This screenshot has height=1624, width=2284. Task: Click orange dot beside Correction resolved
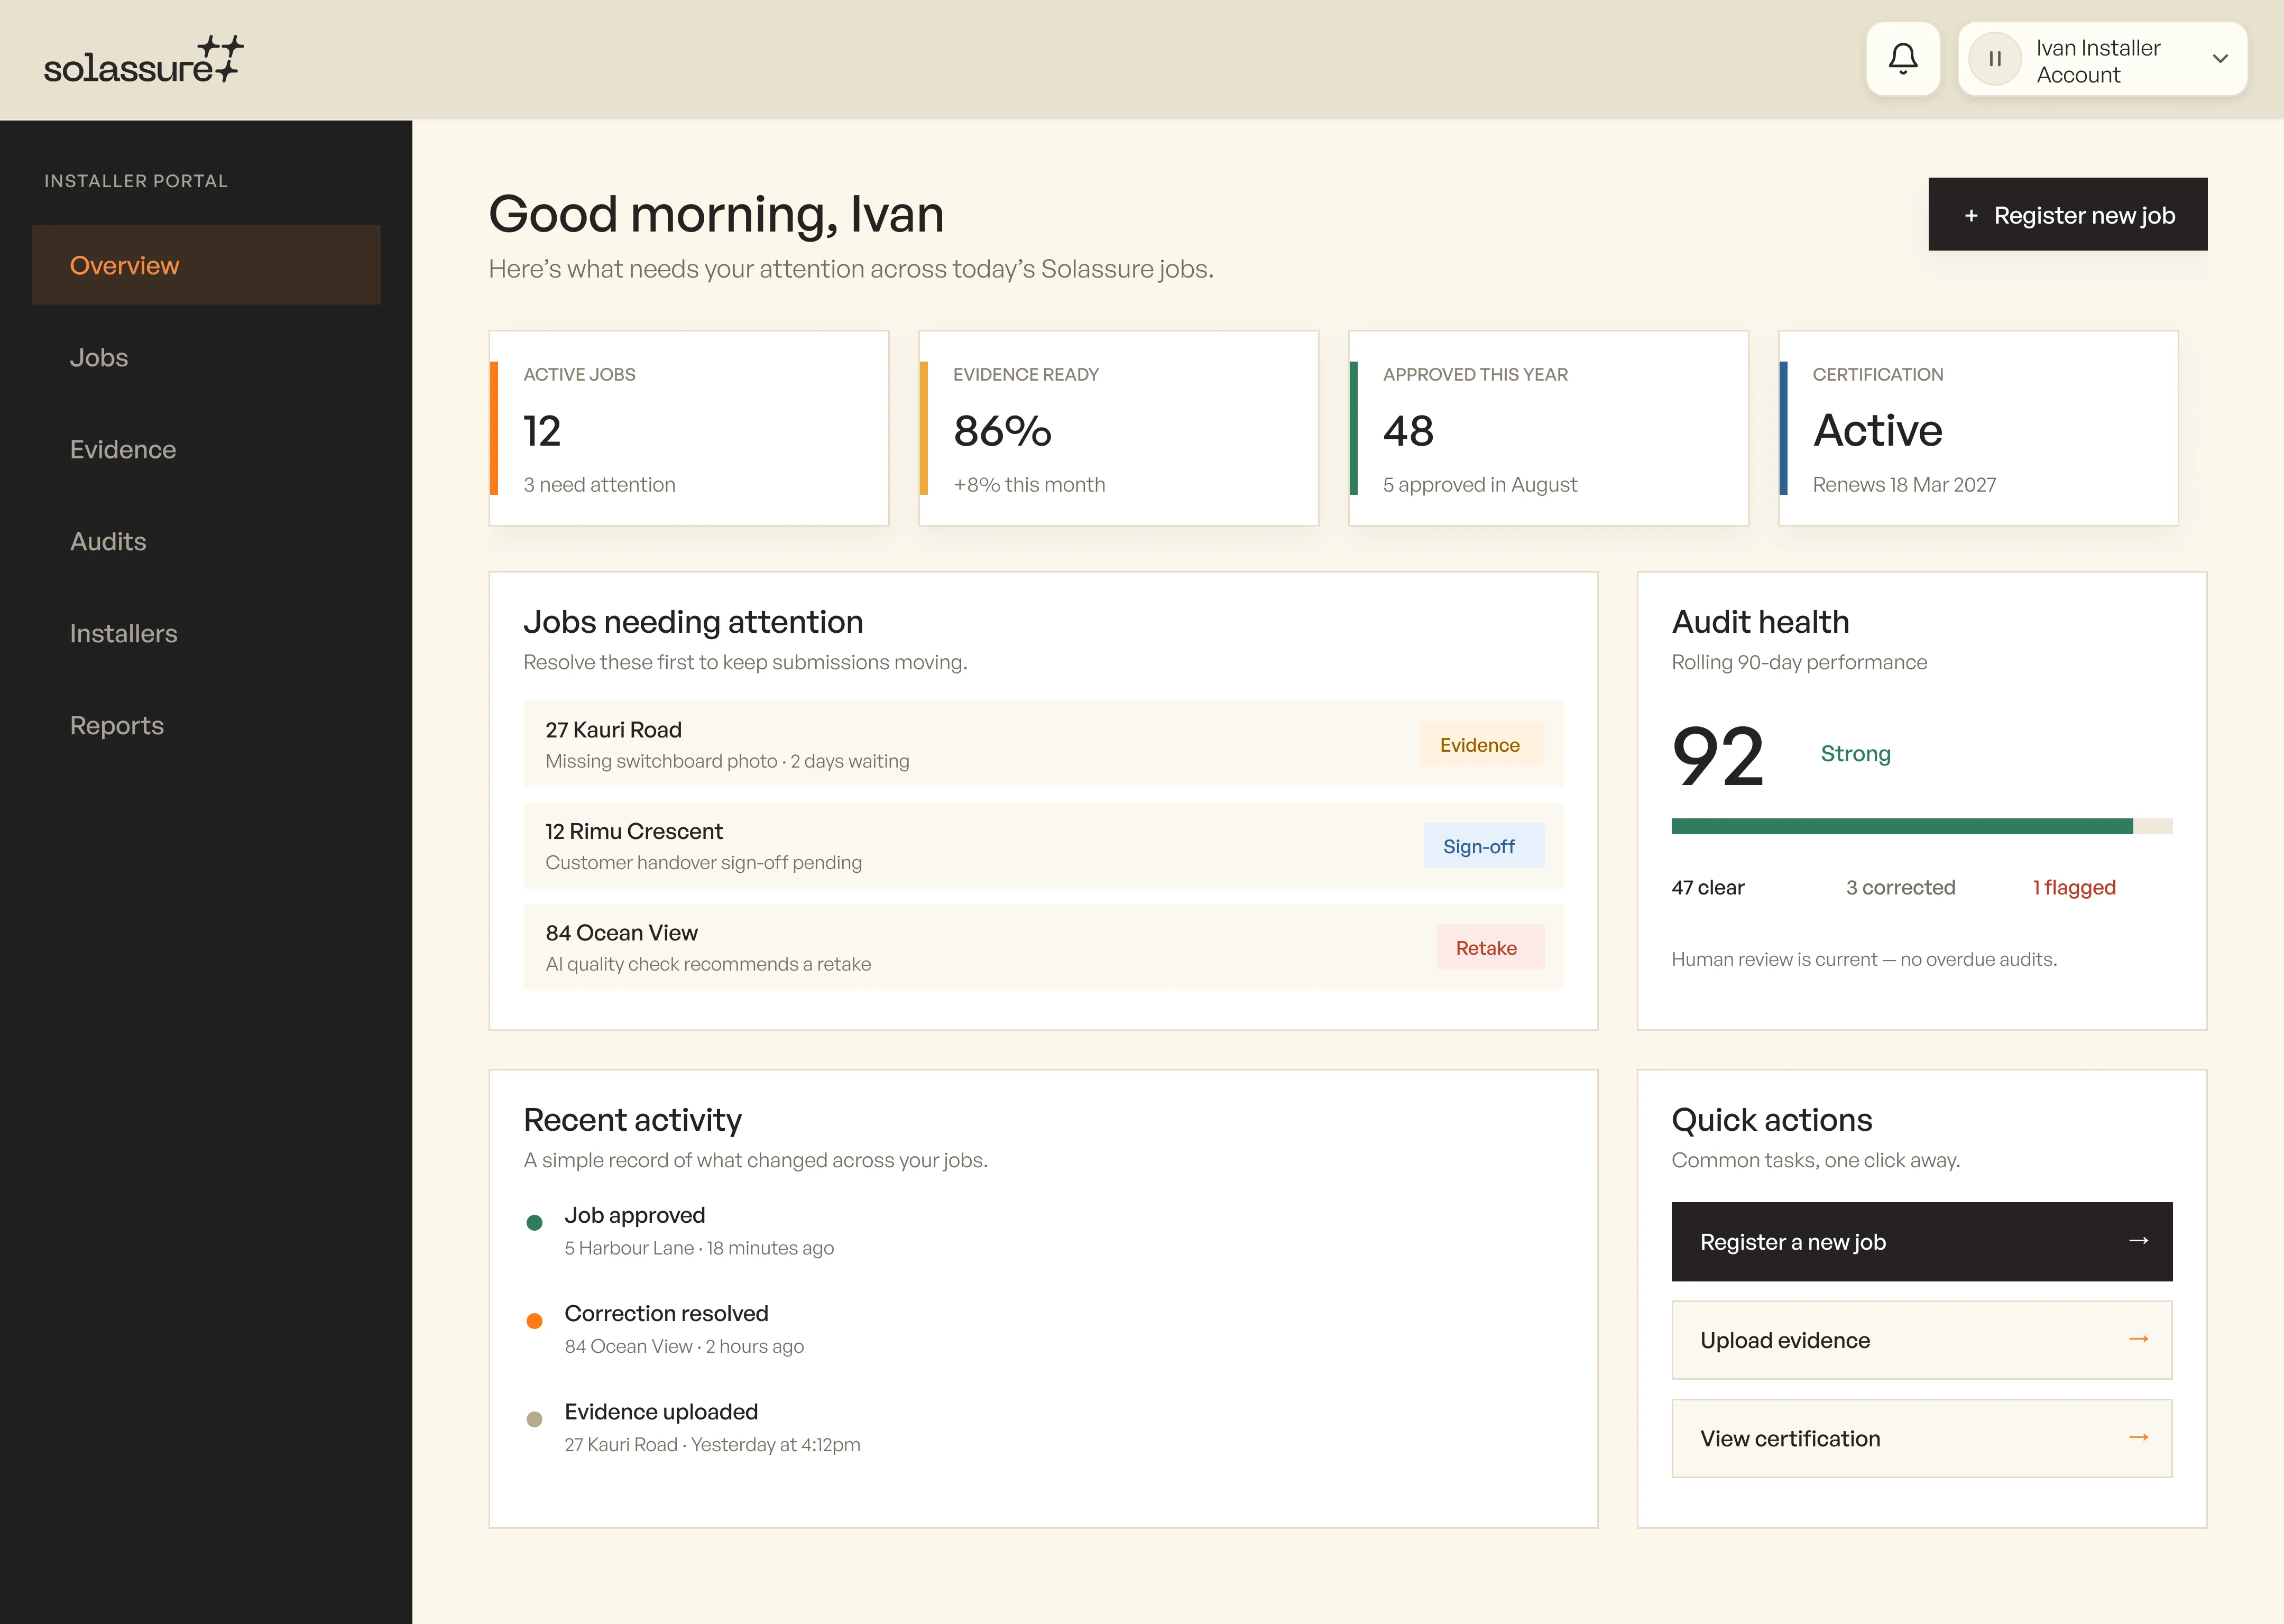pyautogui.click(x=534, y=1320)
